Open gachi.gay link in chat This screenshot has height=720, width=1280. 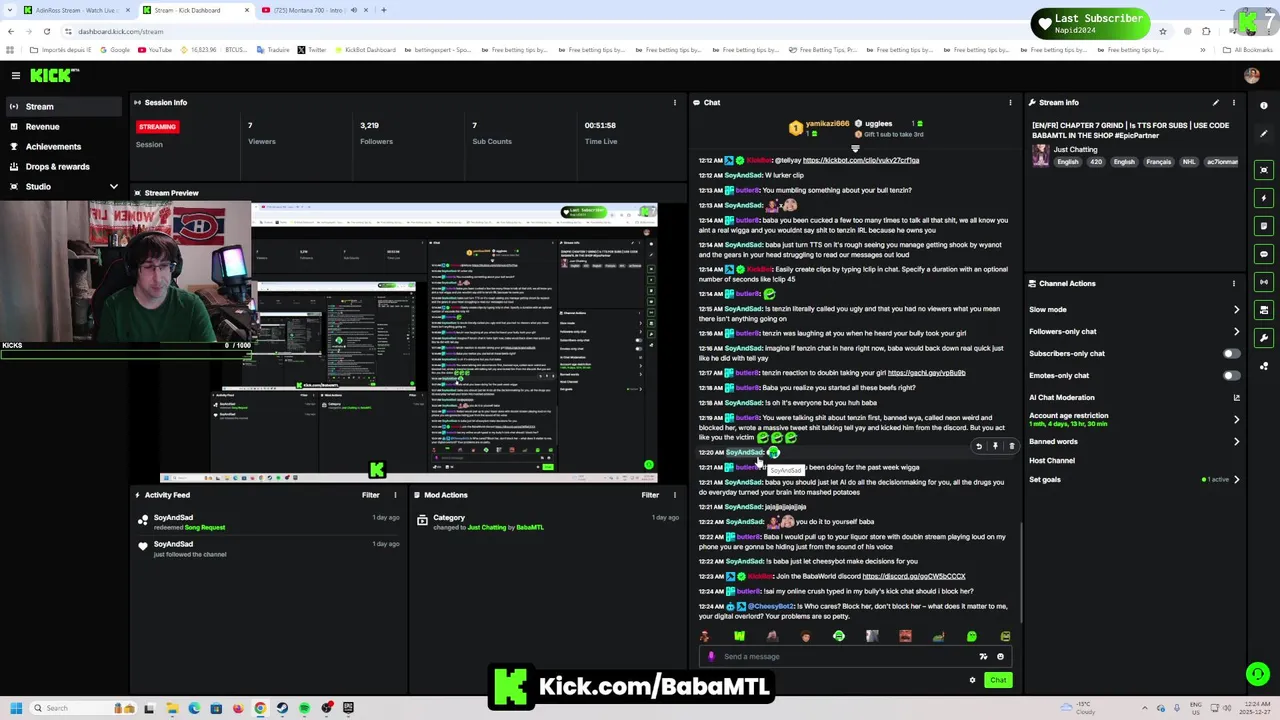tap(926, 373)
